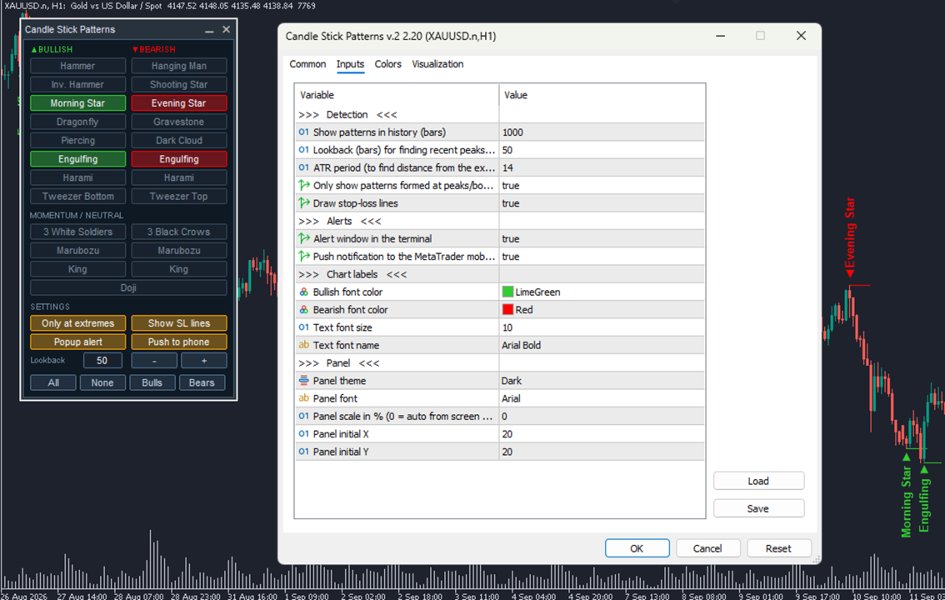The width and height of the screenshot is (945, 600).
Task: Enable Hammer pattern detection
Action: point(78,66)
